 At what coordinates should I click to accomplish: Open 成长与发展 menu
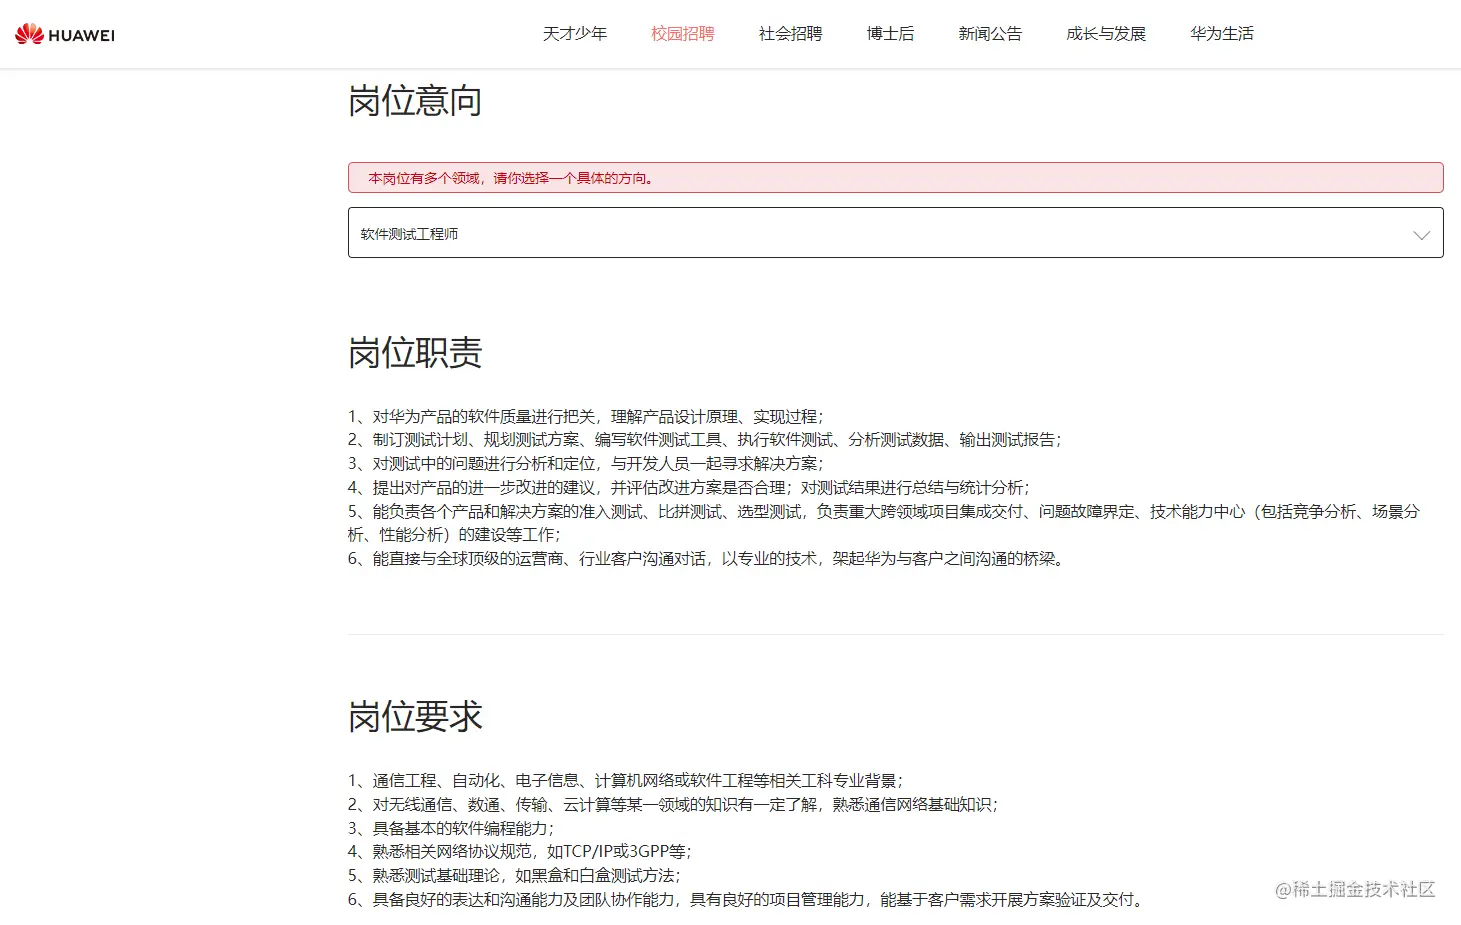click(x=1106, y=34)
